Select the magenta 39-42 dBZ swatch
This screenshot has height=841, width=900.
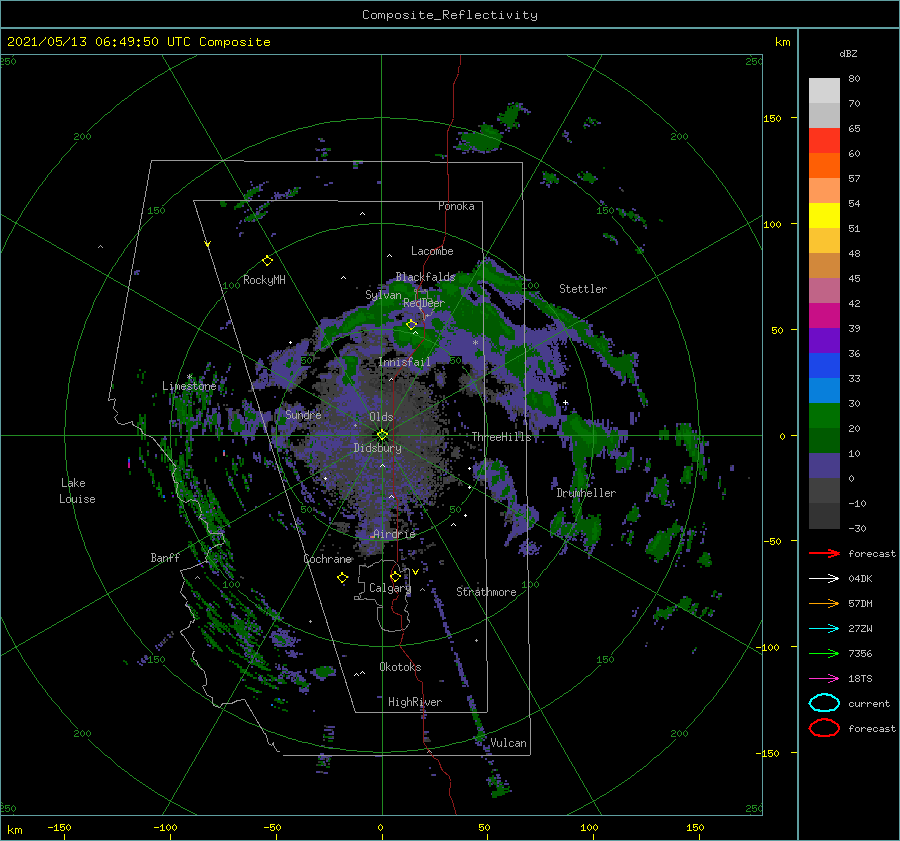(824, 316)
